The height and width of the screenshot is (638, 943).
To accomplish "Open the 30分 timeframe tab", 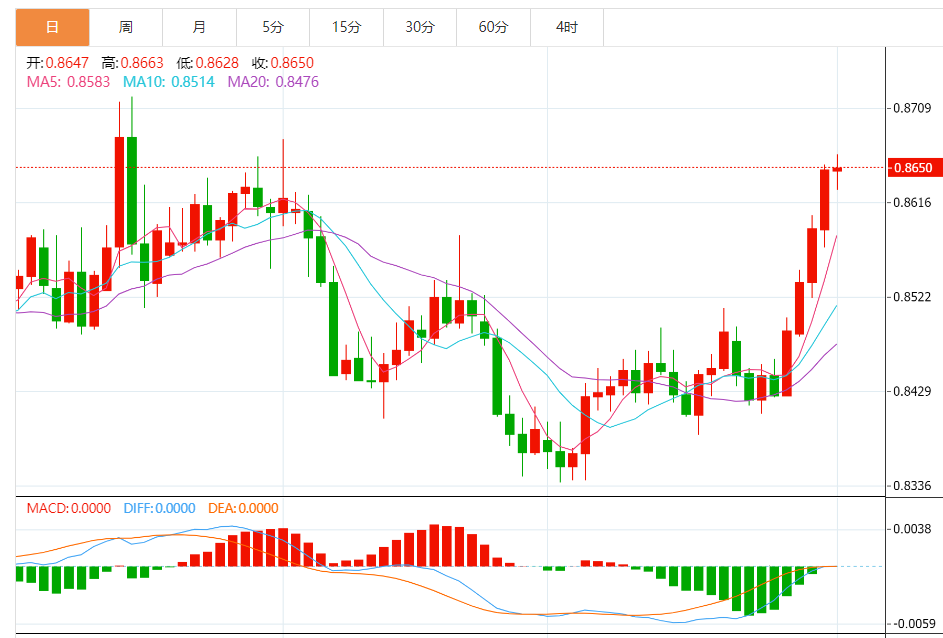I will (420, 27).
